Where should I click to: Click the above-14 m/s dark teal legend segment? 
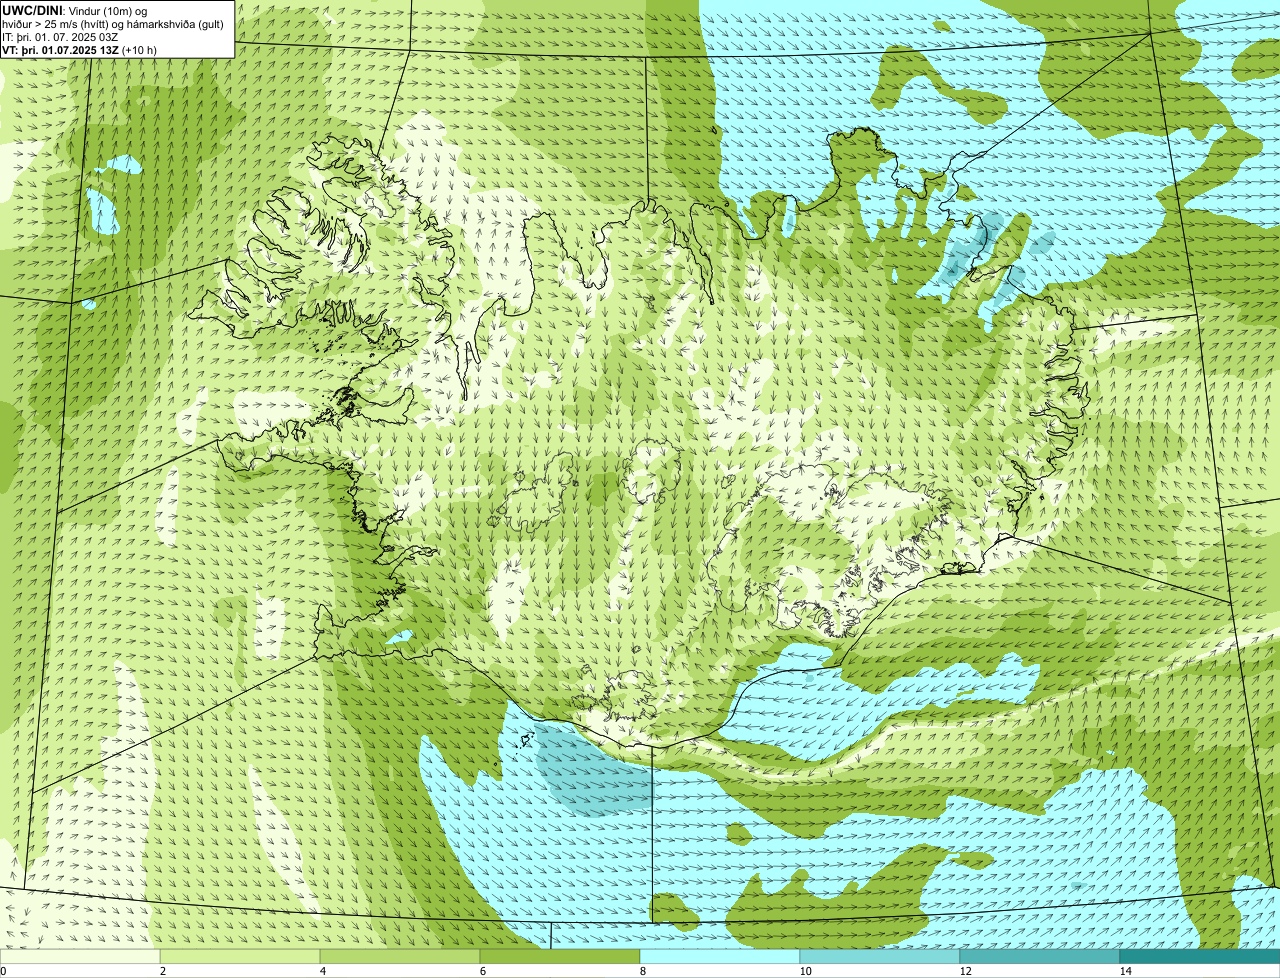1200,956
